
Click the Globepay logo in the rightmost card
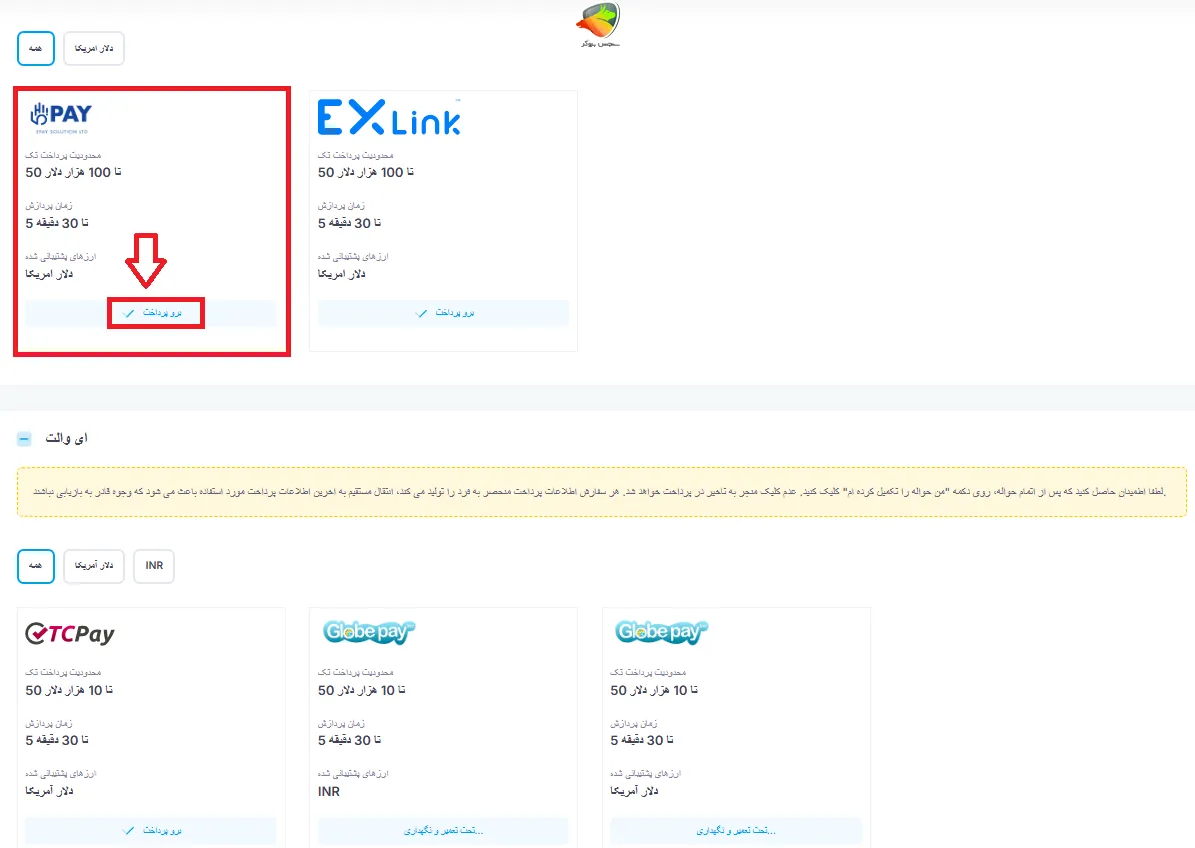[x=661, y=632]
